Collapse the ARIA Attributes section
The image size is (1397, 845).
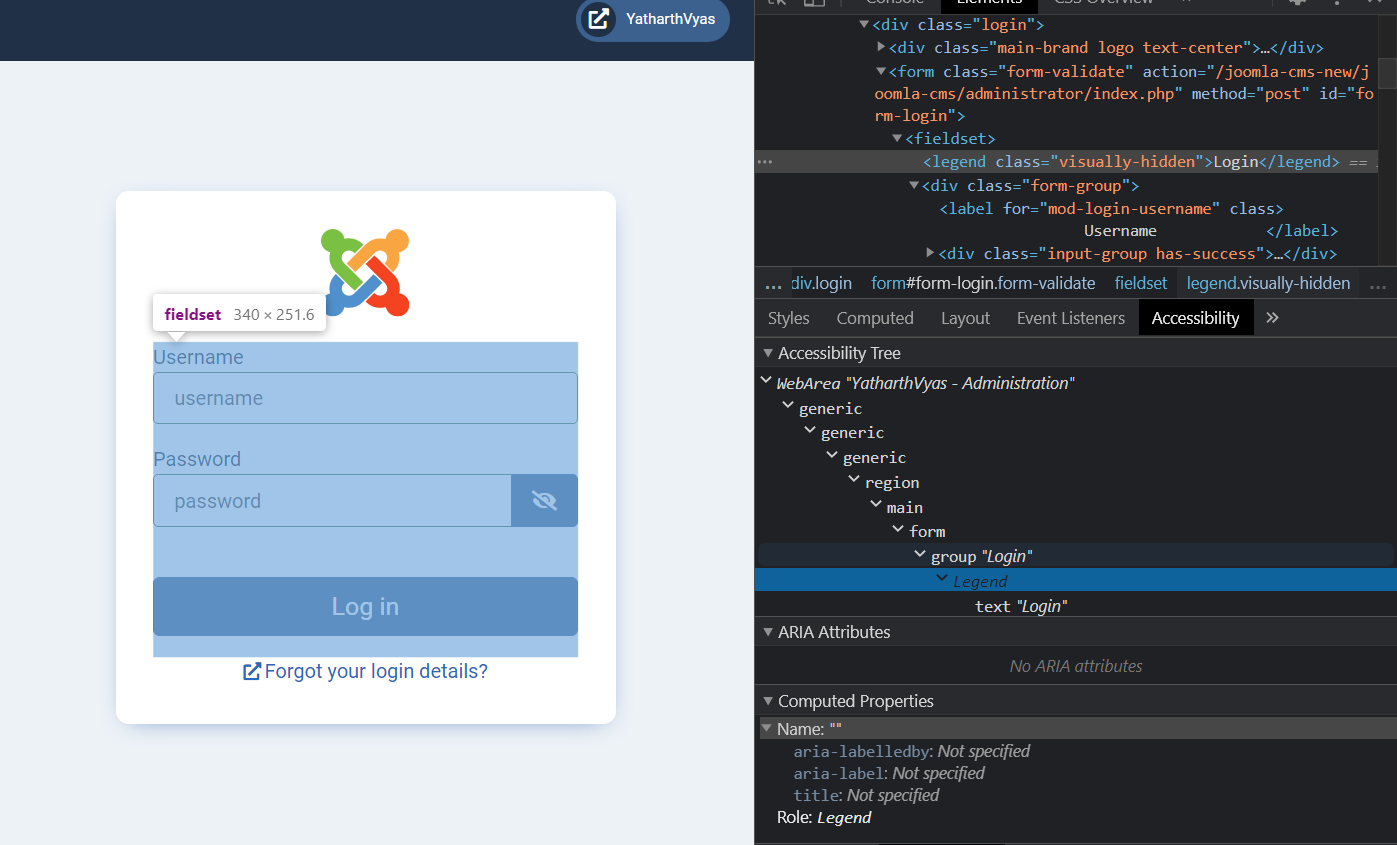[x=768, y=632]
